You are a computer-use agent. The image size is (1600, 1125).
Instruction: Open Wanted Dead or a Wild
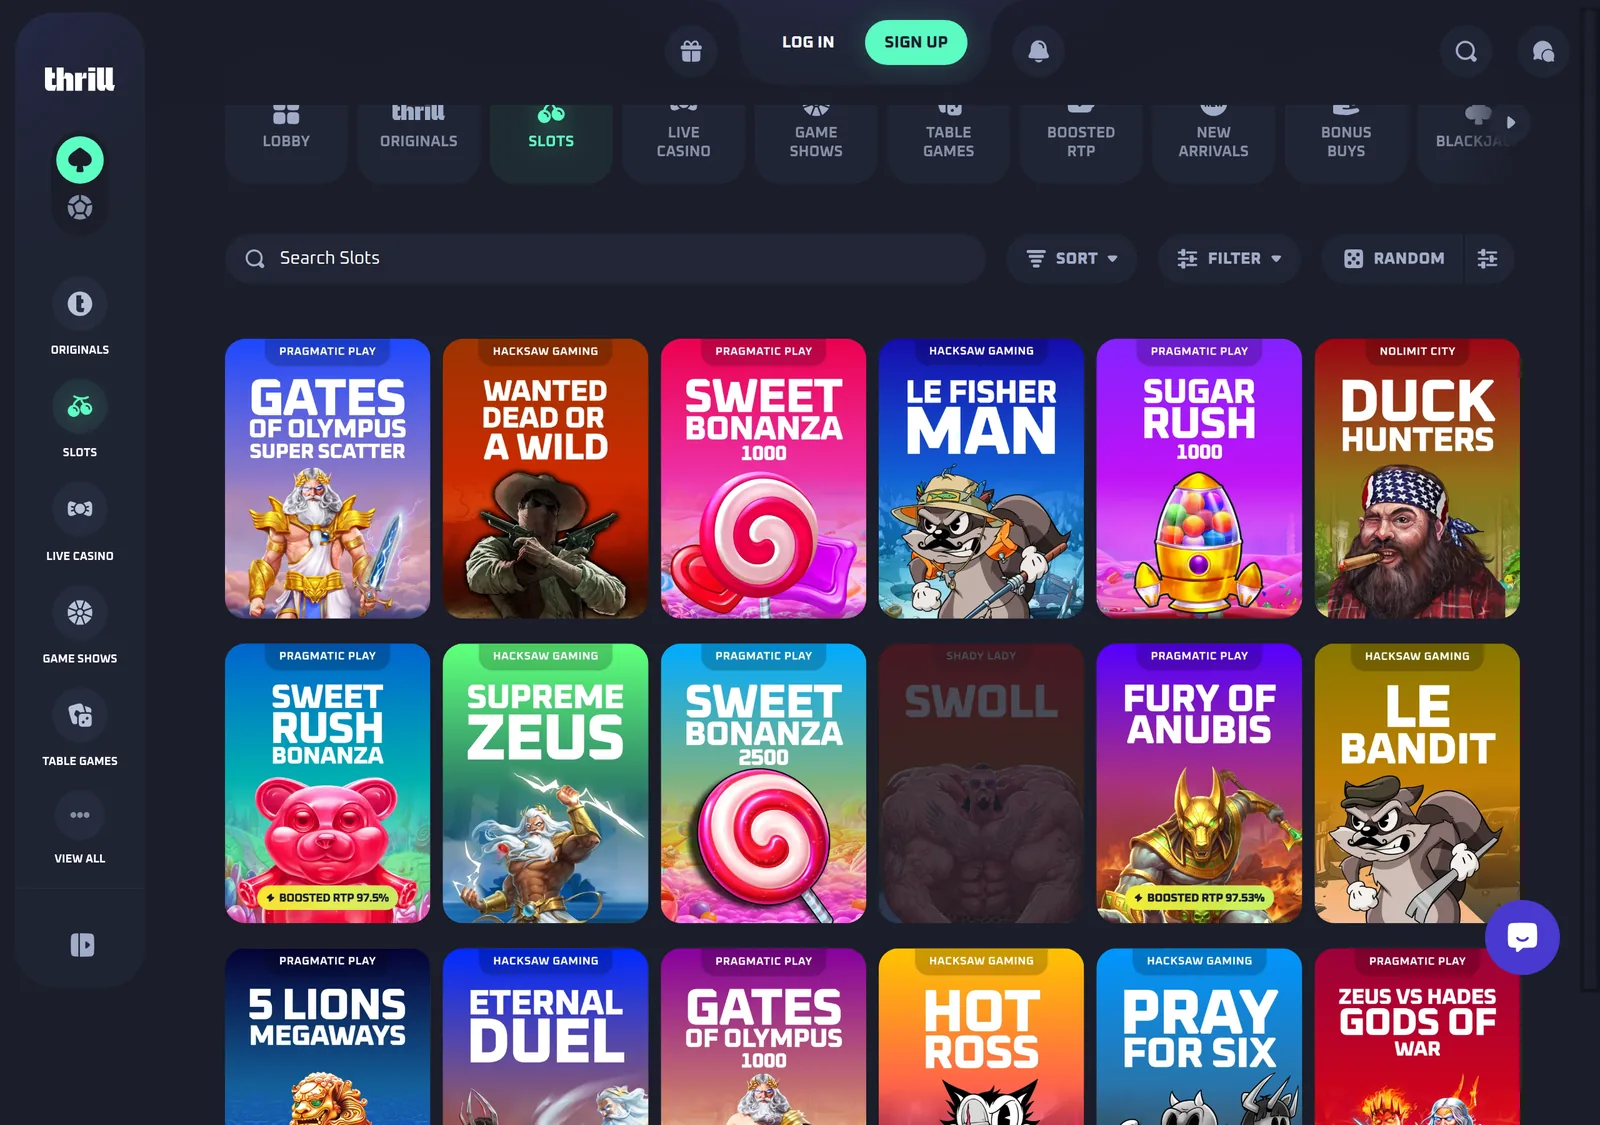546,478
